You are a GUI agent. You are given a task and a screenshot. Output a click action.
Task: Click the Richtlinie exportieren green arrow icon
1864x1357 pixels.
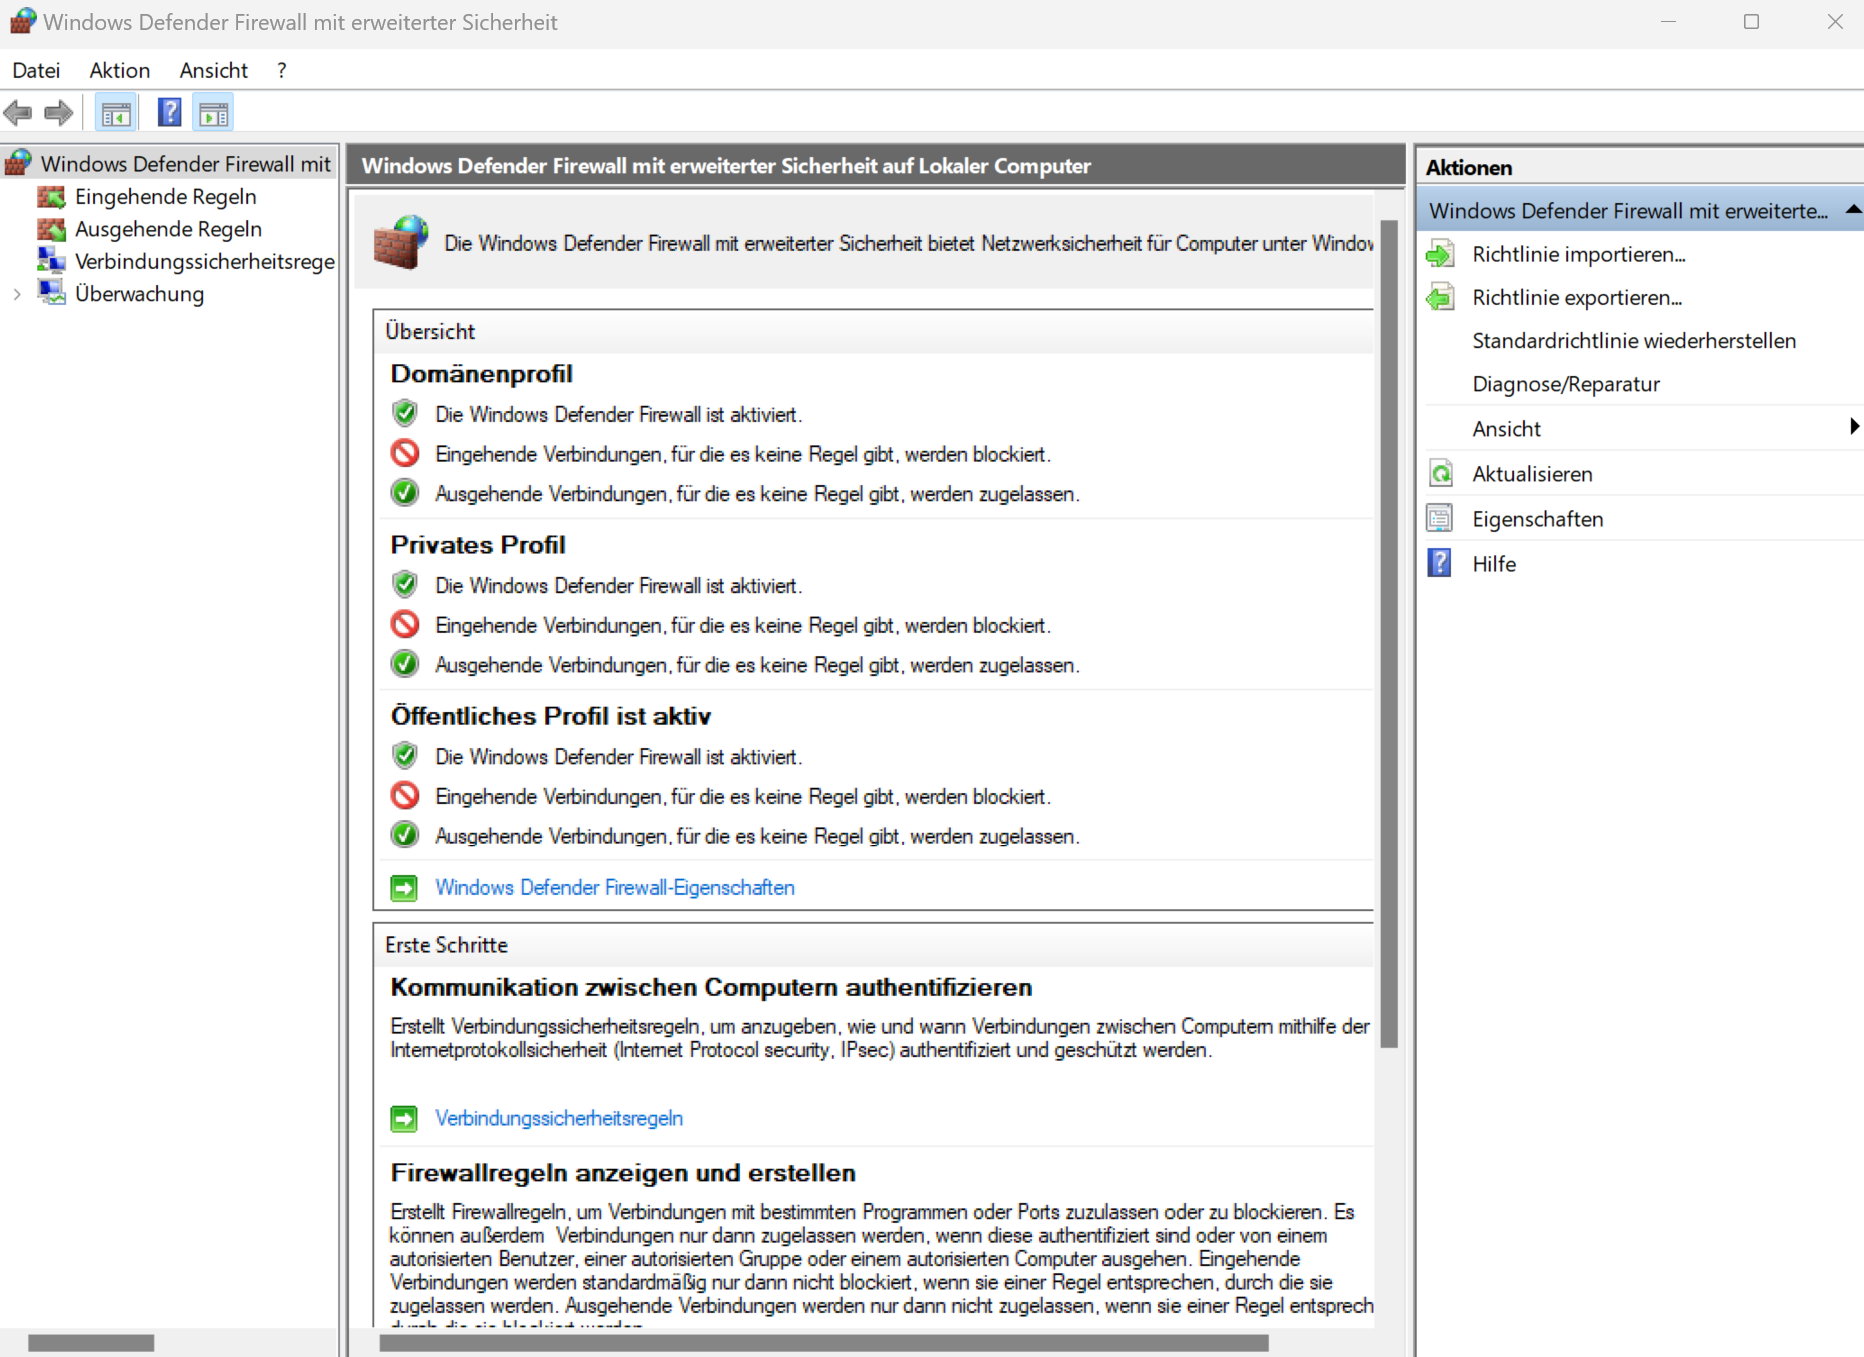[x=1440, y=297]
